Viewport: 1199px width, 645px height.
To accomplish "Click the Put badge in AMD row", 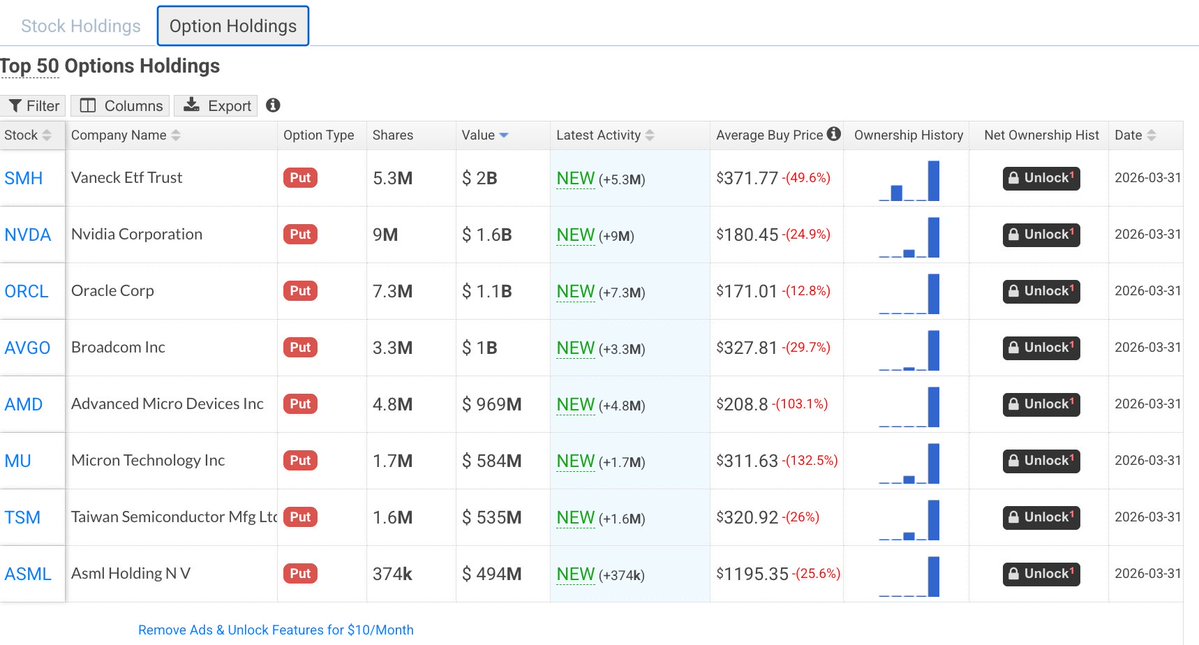I will point(301,404).
